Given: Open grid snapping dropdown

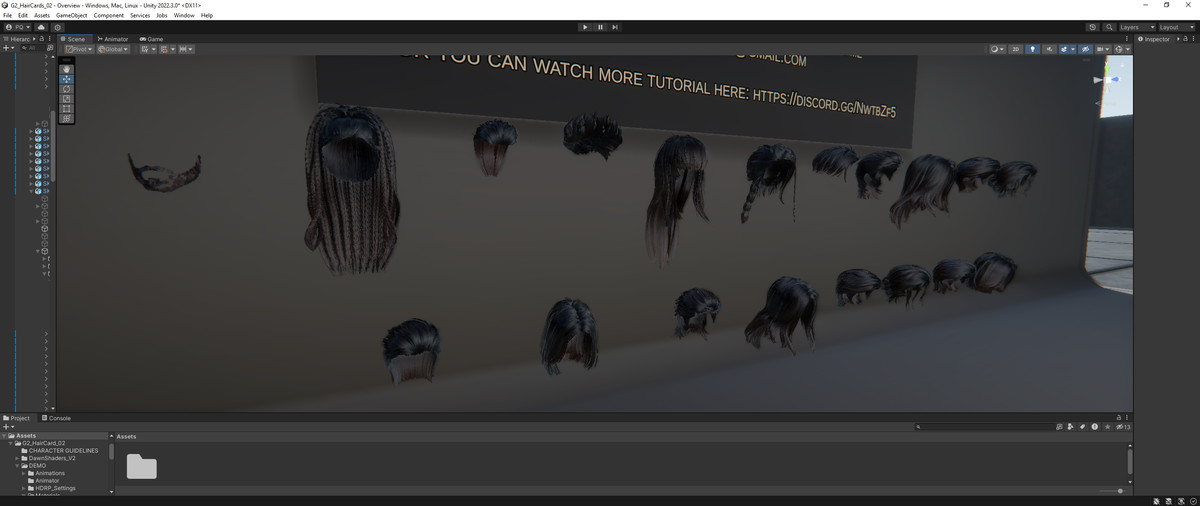Looking at the screenshot, I should pos(173,49).
